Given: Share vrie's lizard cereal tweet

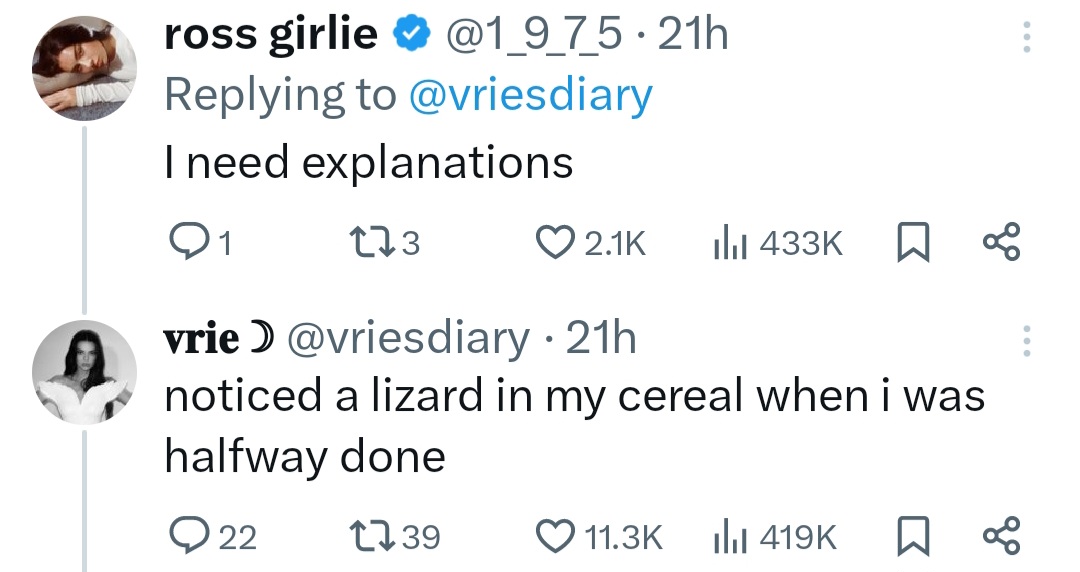Looking at the screenshot, I should pos(1001,536).
